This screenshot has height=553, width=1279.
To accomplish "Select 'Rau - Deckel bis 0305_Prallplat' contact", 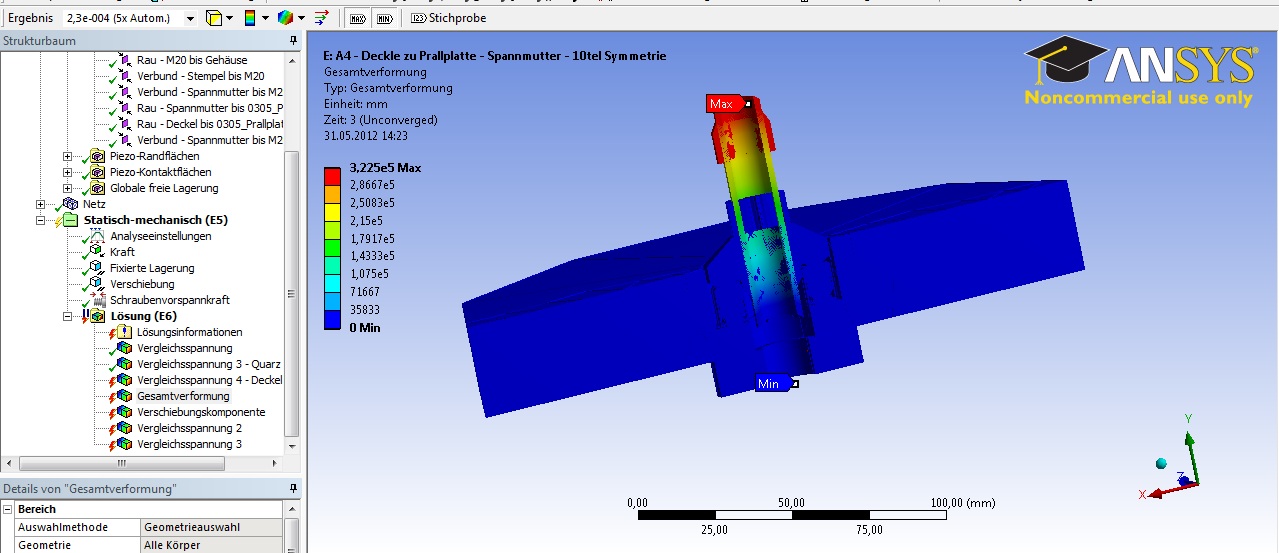I will [210, 124].
